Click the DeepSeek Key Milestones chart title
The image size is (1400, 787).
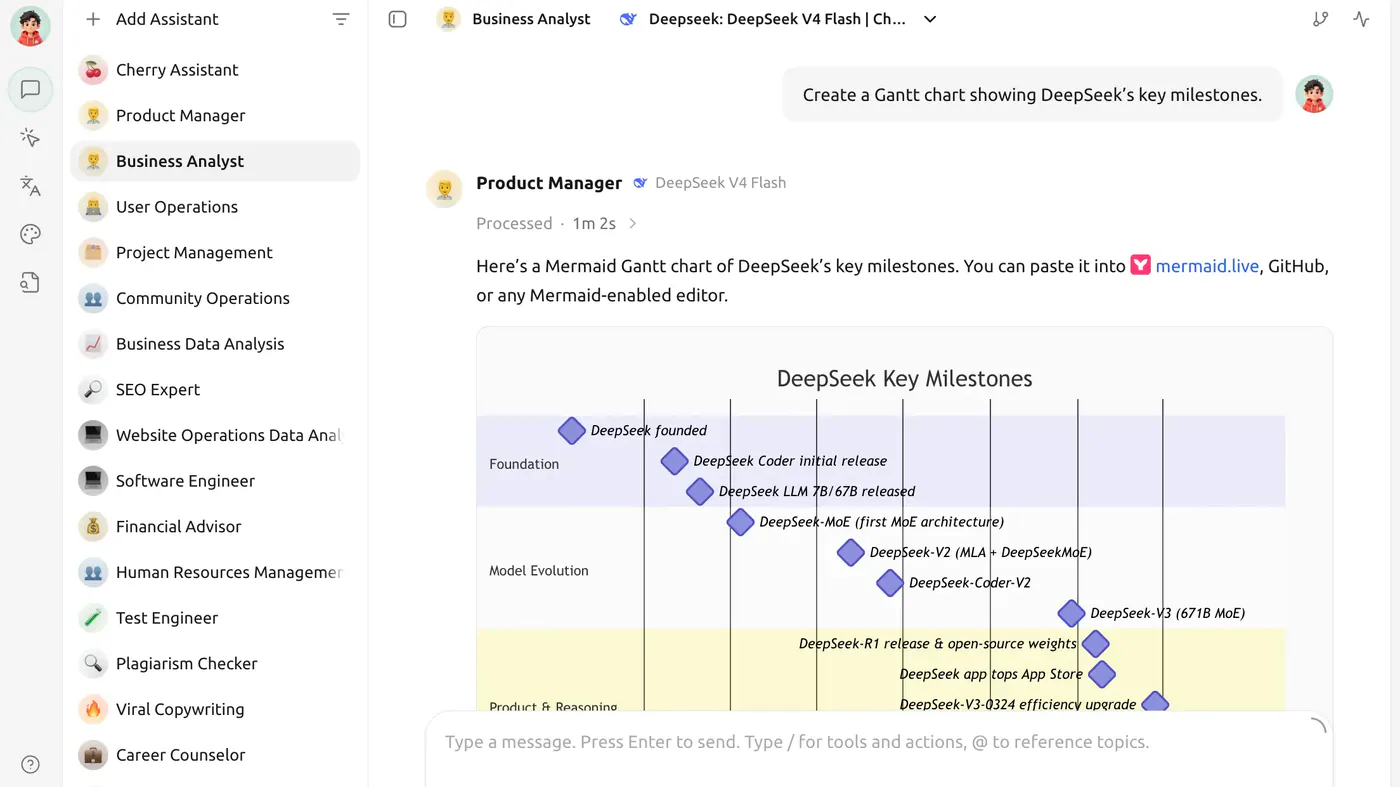coord(904,379)
